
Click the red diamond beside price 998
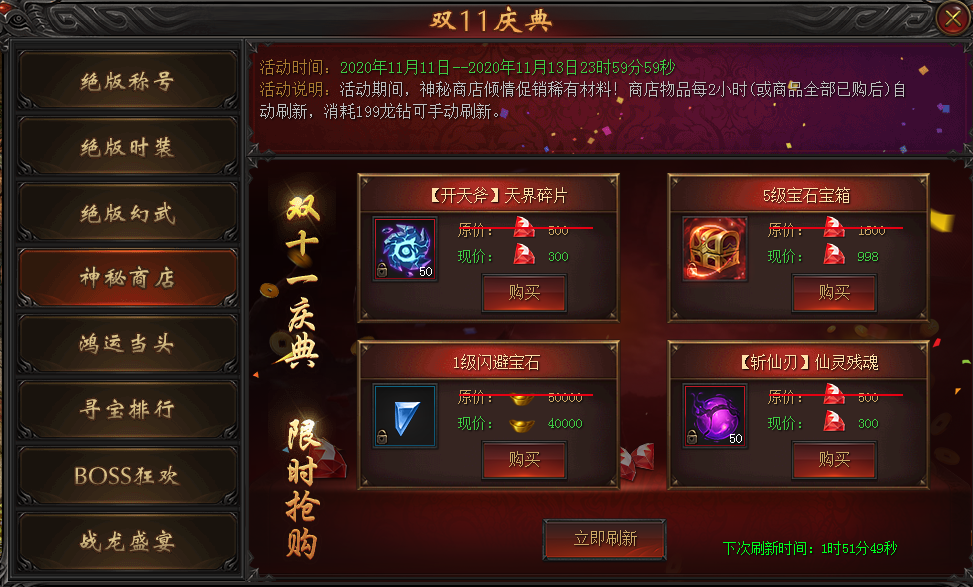833,254
